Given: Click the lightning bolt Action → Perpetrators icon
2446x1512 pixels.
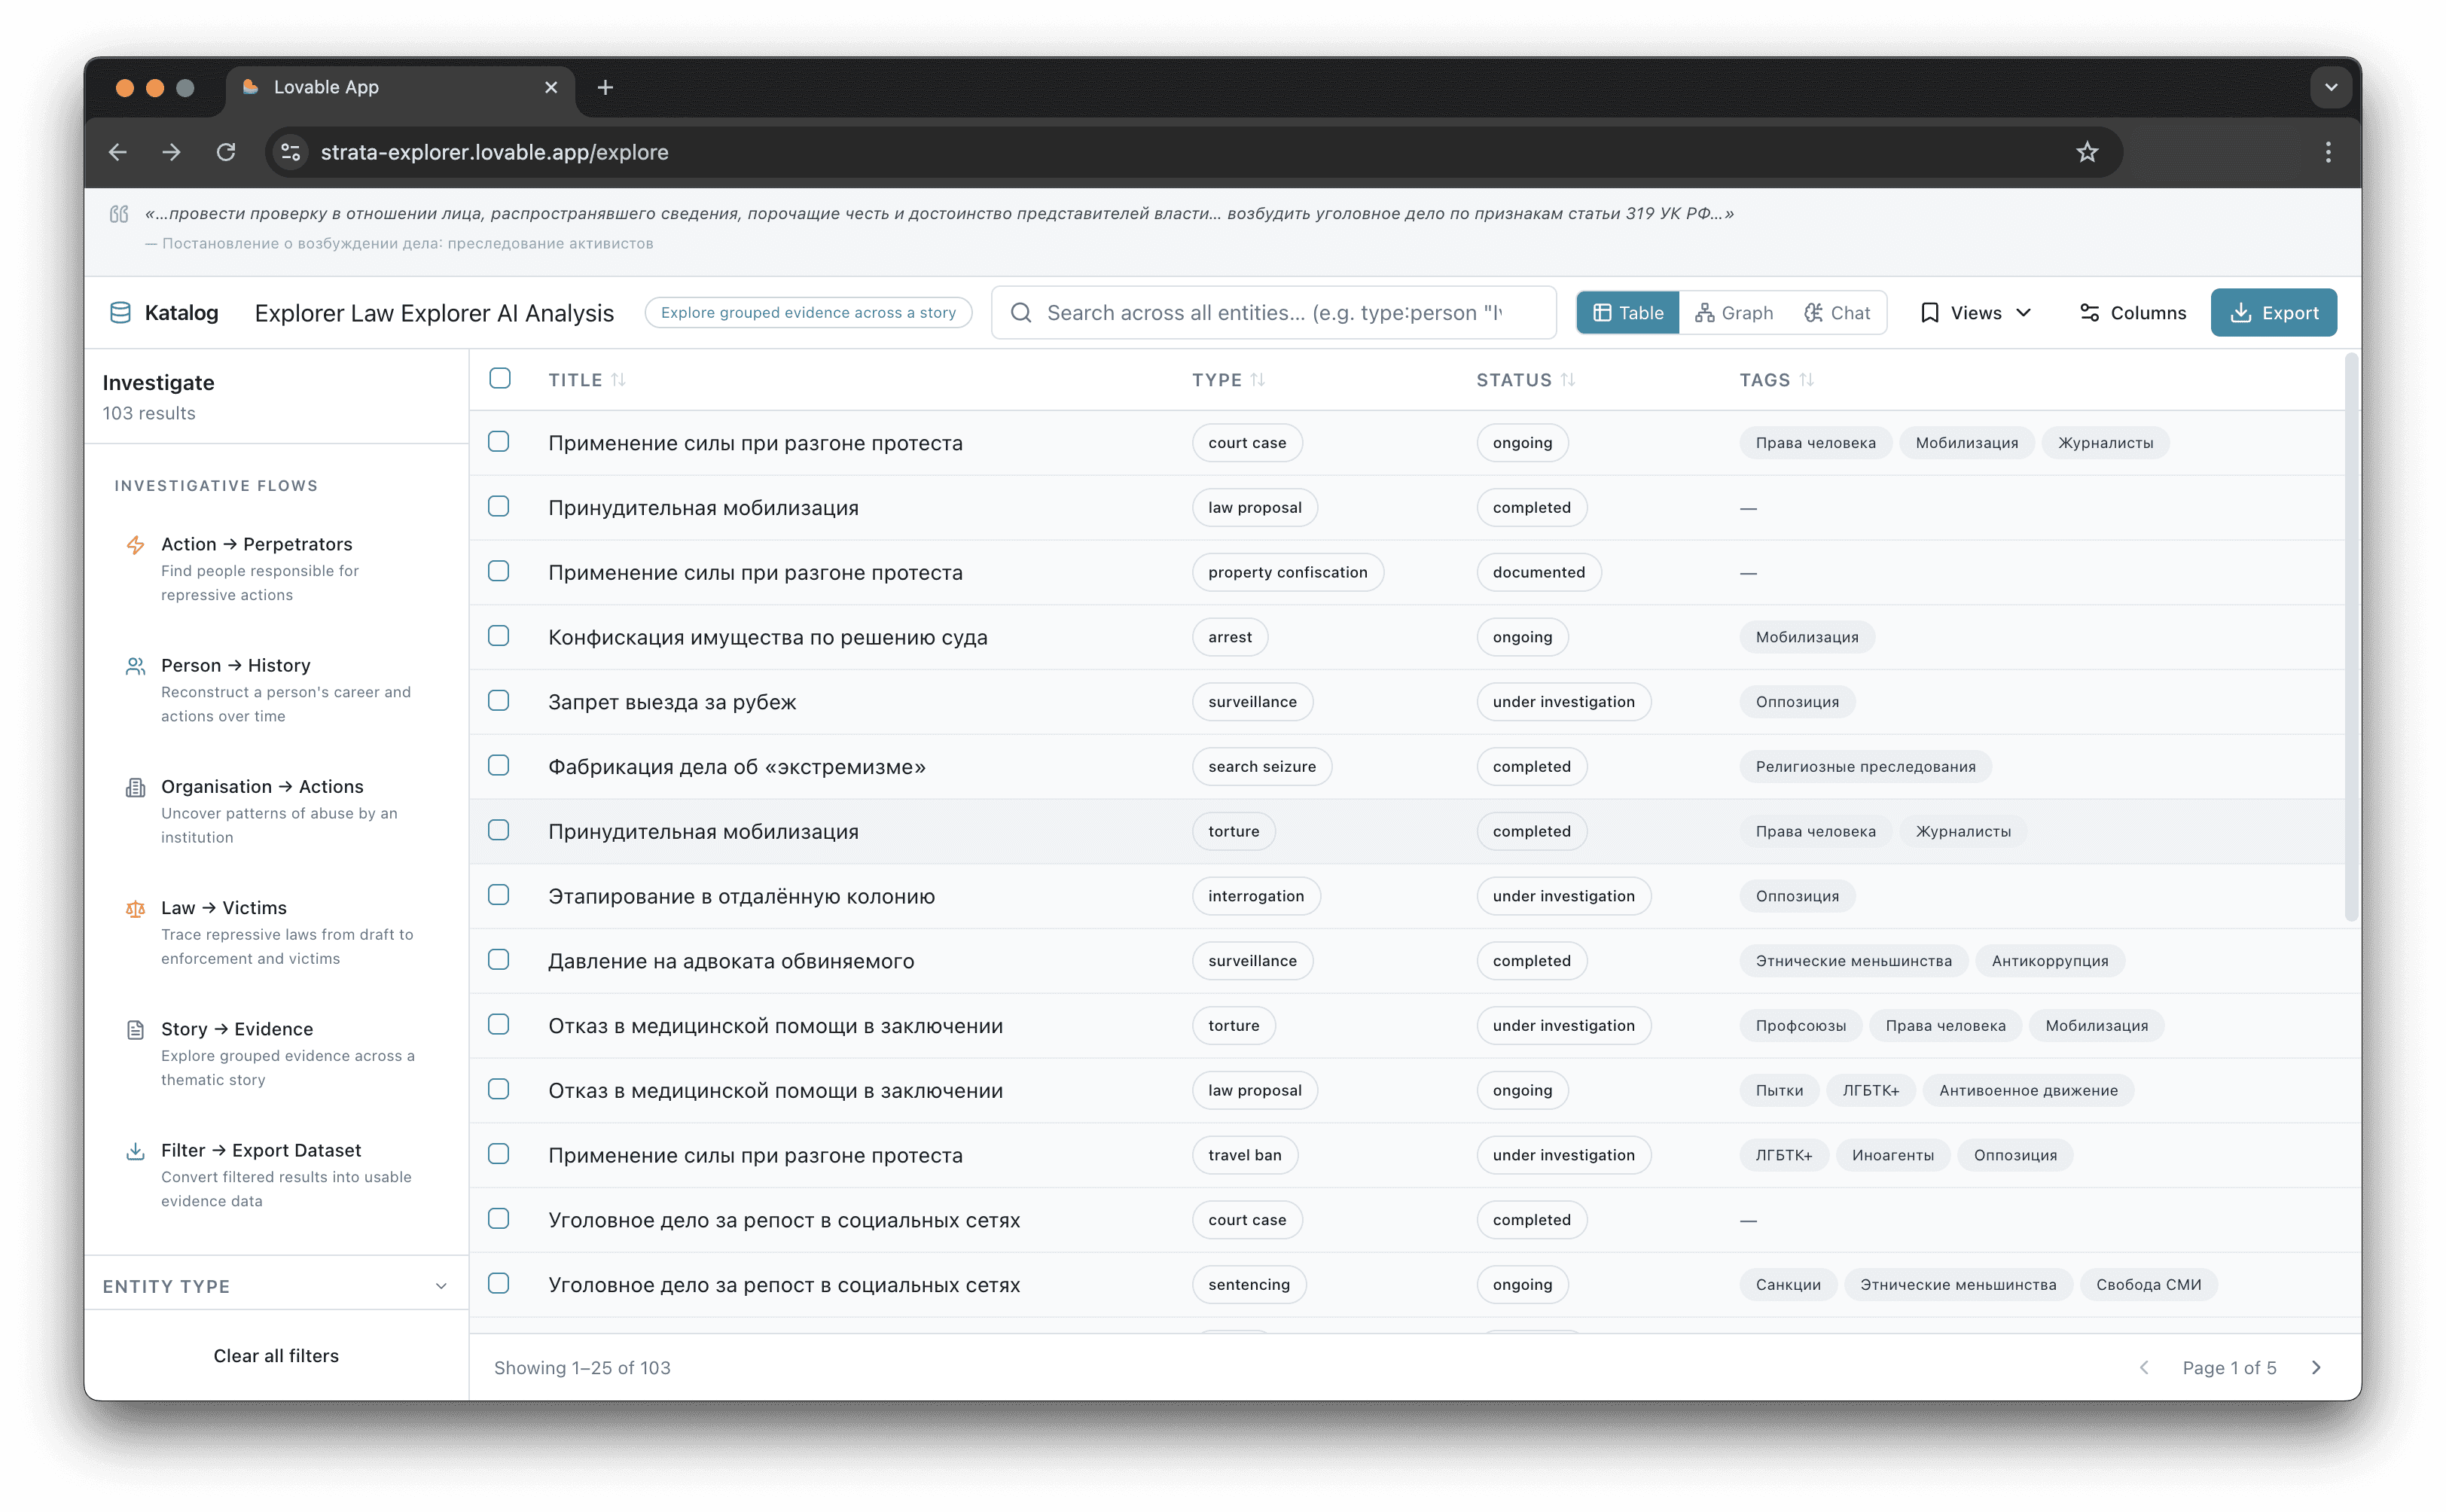Looking at the screenshot, I should [x=135, y=545].
